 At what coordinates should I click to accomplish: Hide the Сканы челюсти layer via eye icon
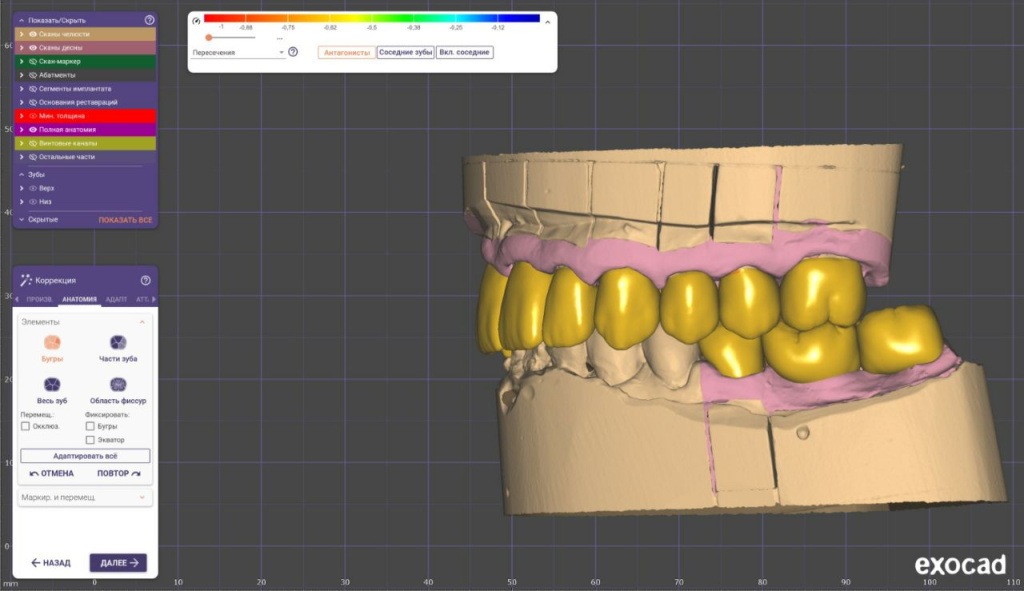[x=33, y=34]
